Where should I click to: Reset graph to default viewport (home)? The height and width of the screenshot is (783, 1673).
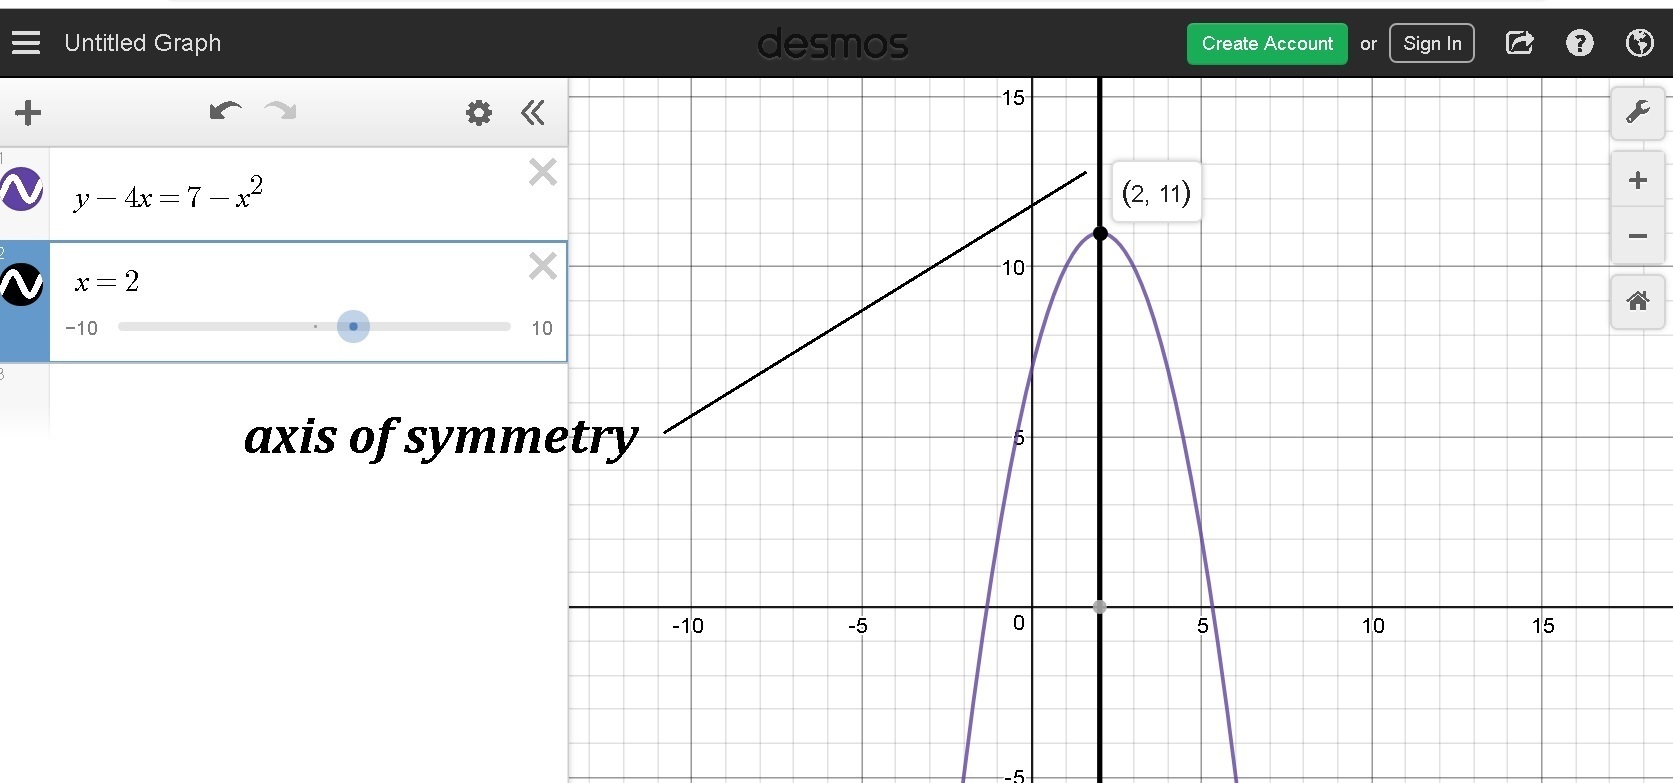tap(1638, 300)
